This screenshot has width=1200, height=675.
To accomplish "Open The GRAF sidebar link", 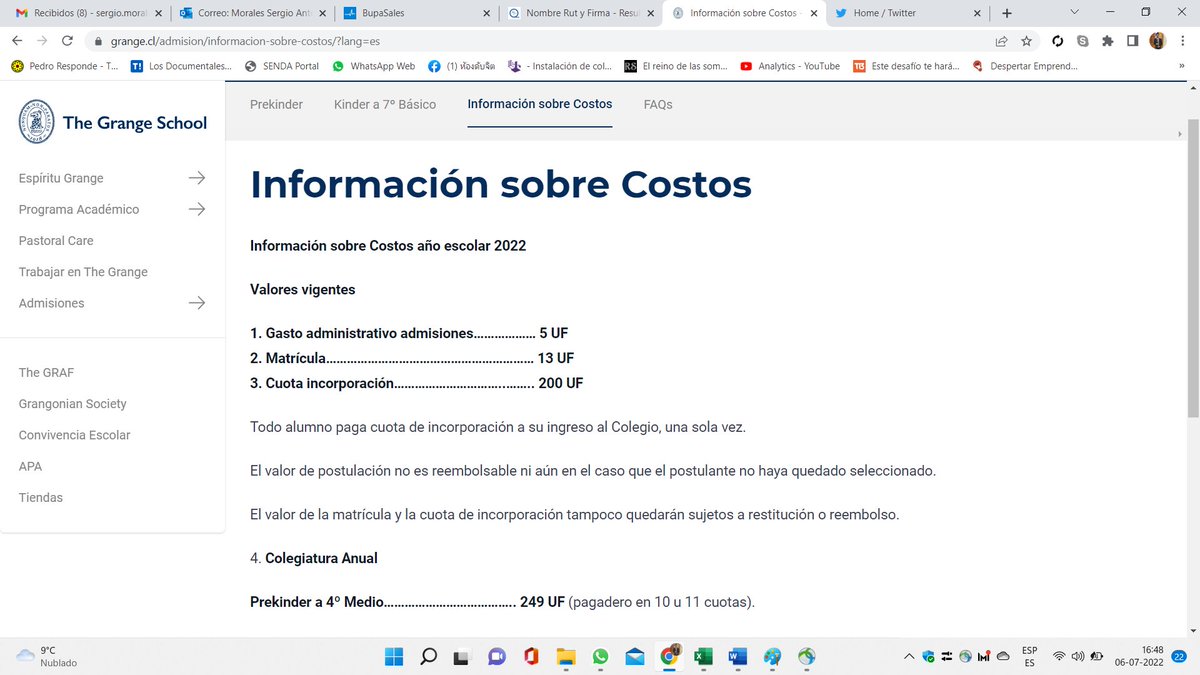I will tap(46, 372).
